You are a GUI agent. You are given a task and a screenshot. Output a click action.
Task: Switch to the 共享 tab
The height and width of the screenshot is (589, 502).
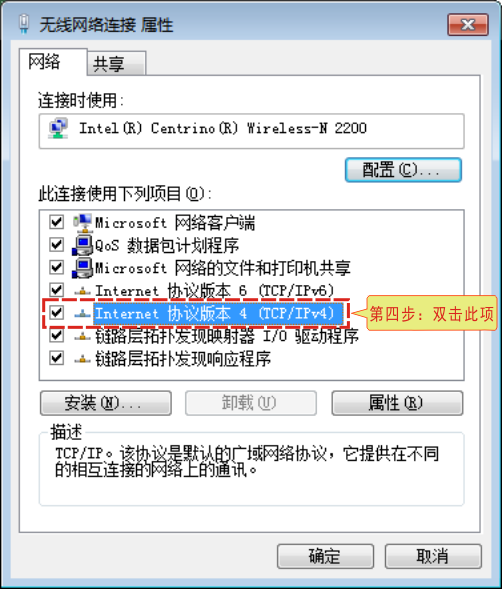(116, 63)
